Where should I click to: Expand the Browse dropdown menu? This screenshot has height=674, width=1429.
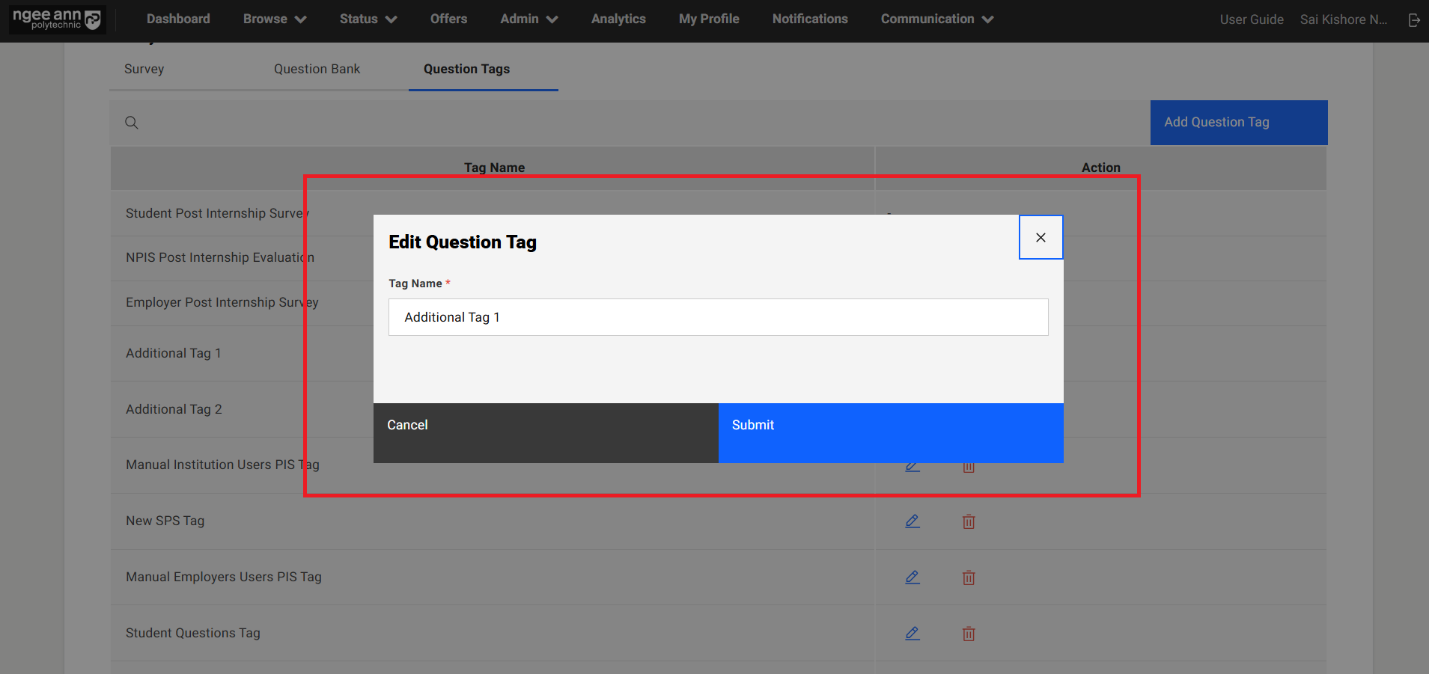[x=274, y=19]
